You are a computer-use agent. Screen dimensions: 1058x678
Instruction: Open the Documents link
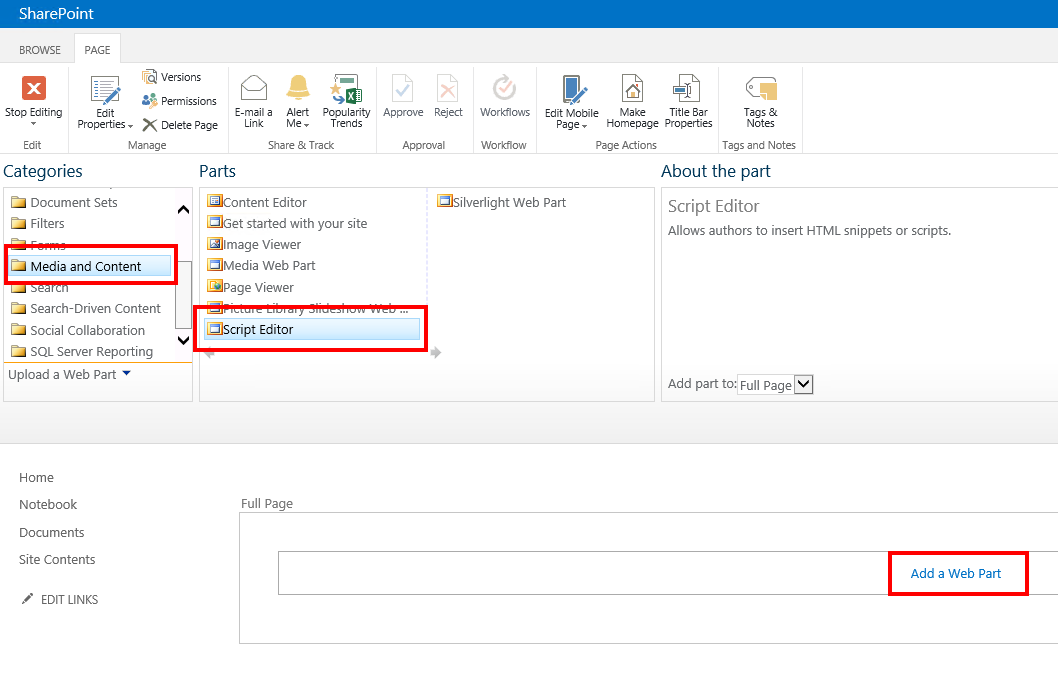[x=52, y=532]
